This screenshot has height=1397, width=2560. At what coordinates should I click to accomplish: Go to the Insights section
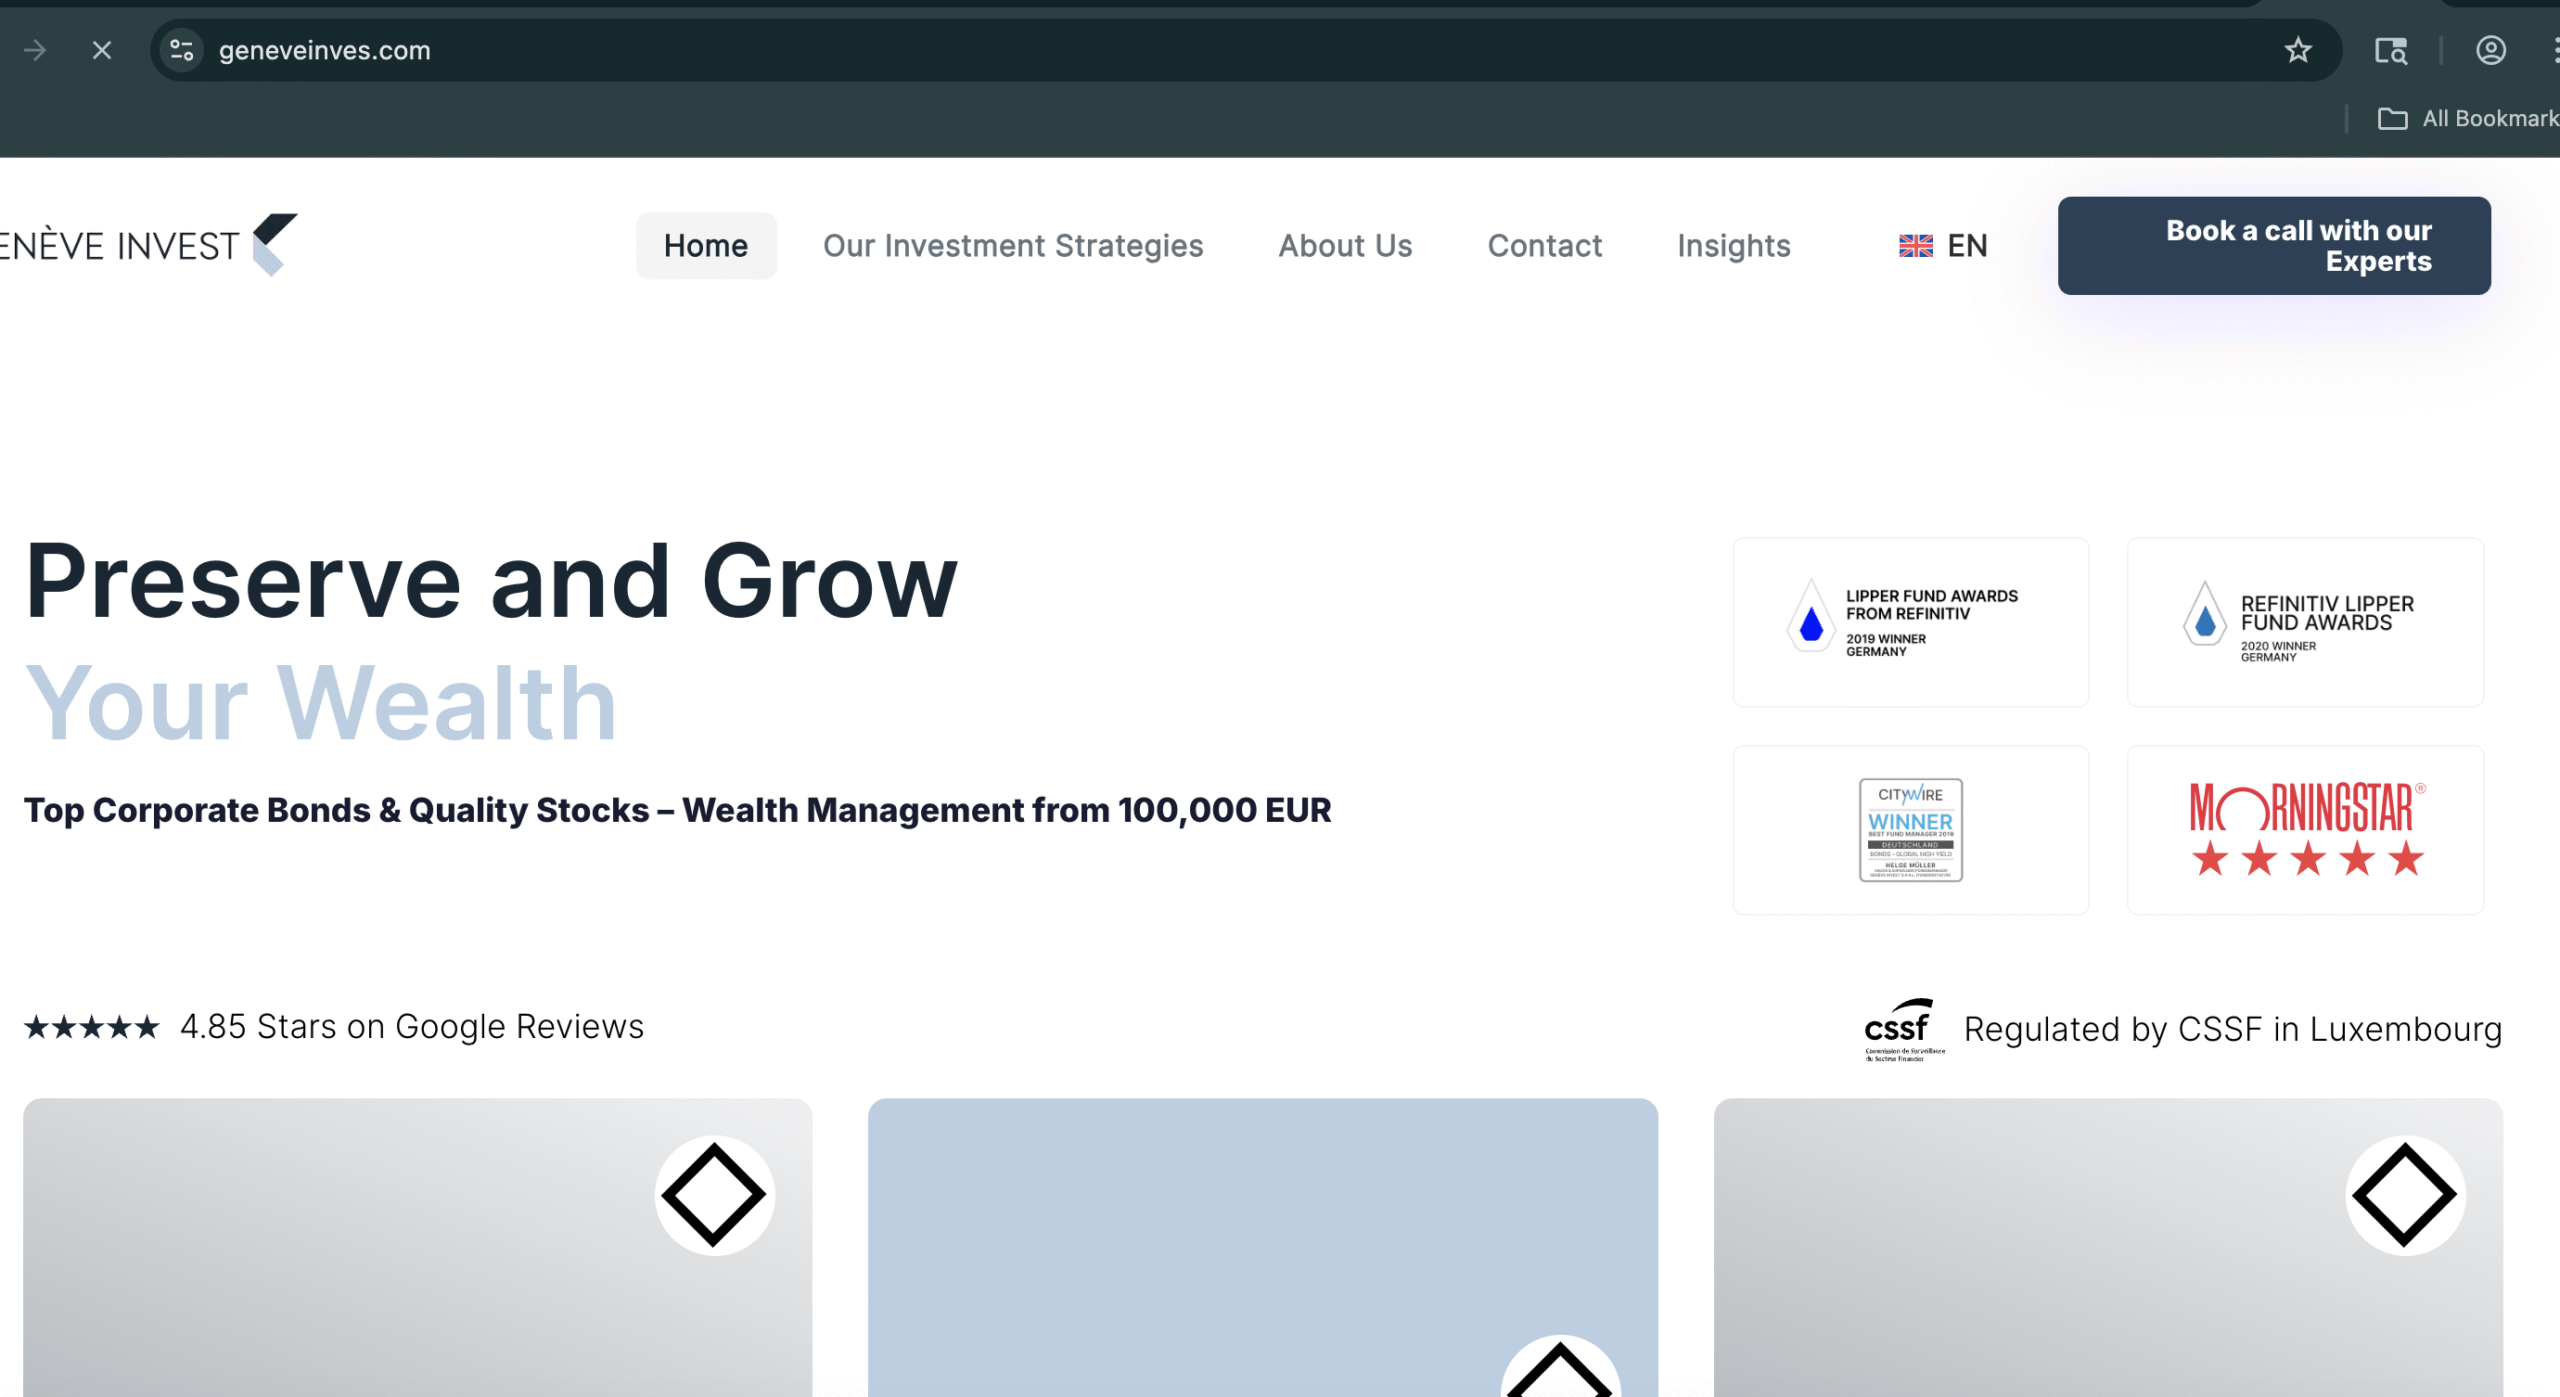click(1733, 246)
